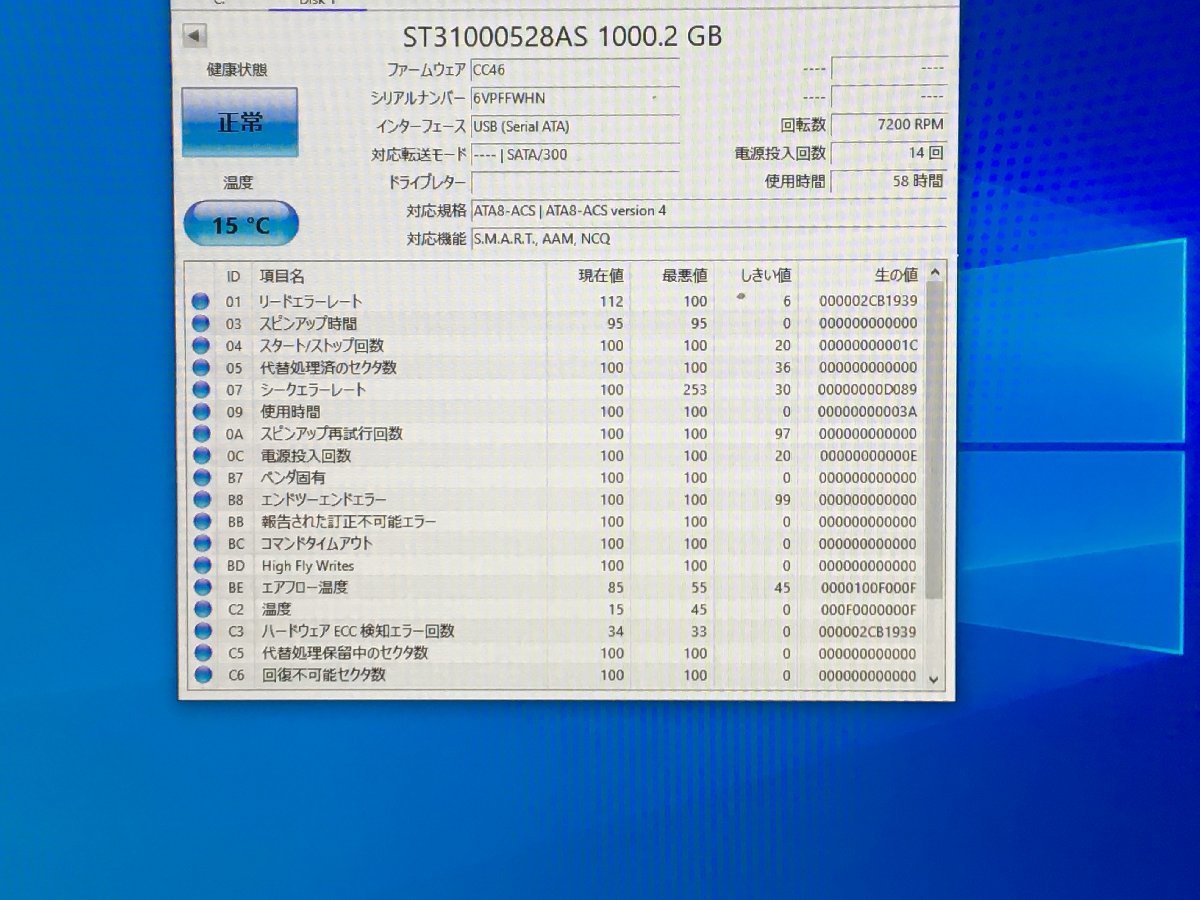Click the blue status icon for 温度 (C2)
This screenshot has height=900, width=1200.
tap(201, 609)
